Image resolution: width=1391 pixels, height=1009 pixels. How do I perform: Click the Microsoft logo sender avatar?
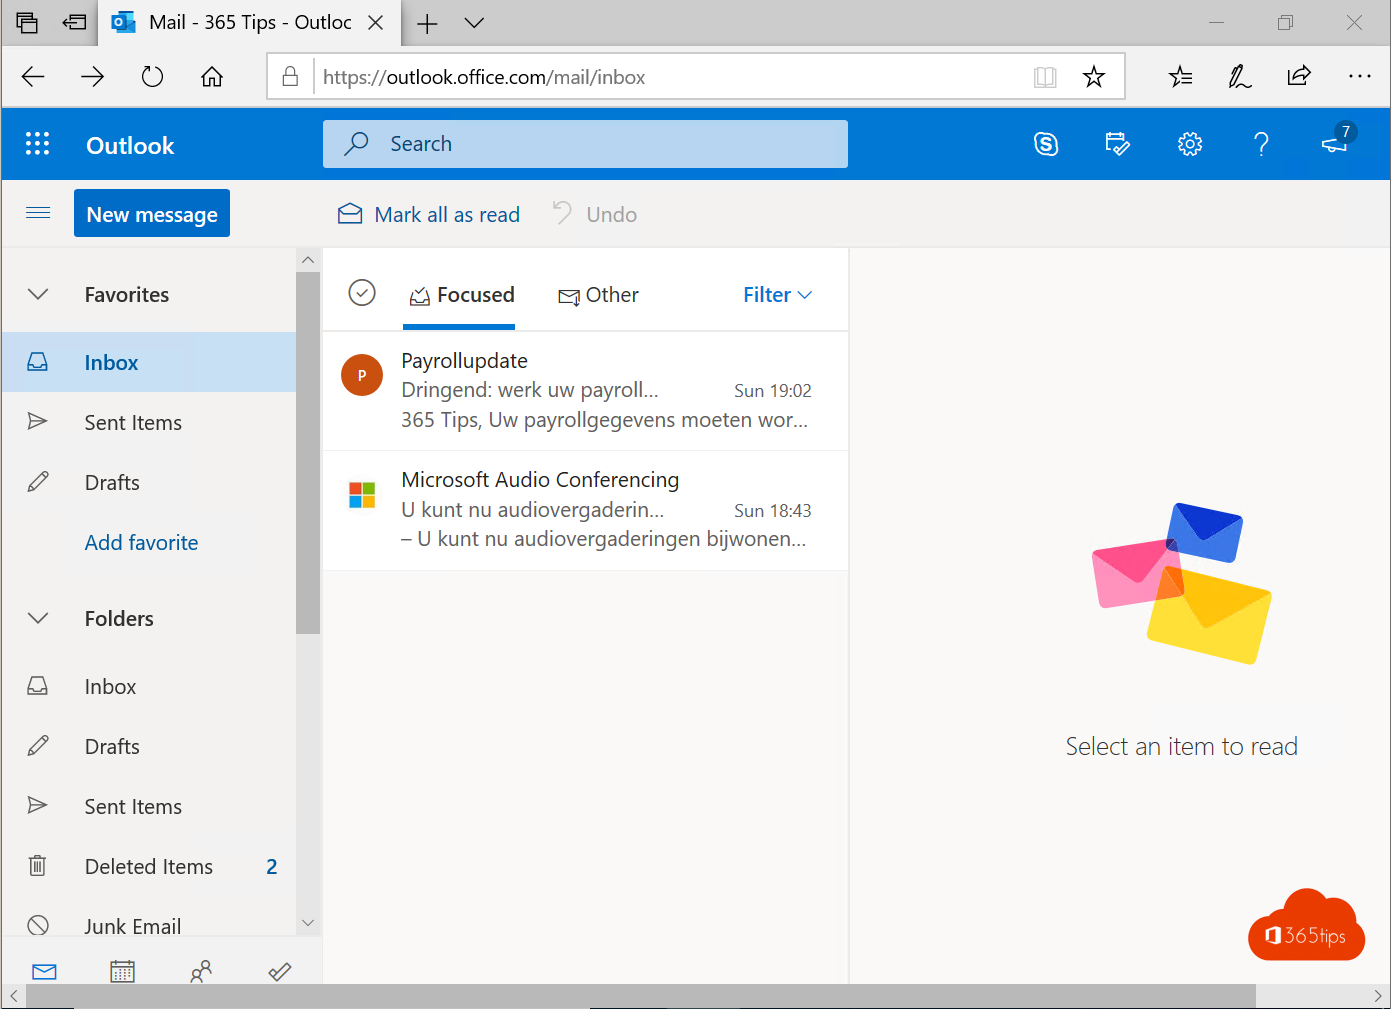[362, 494]
